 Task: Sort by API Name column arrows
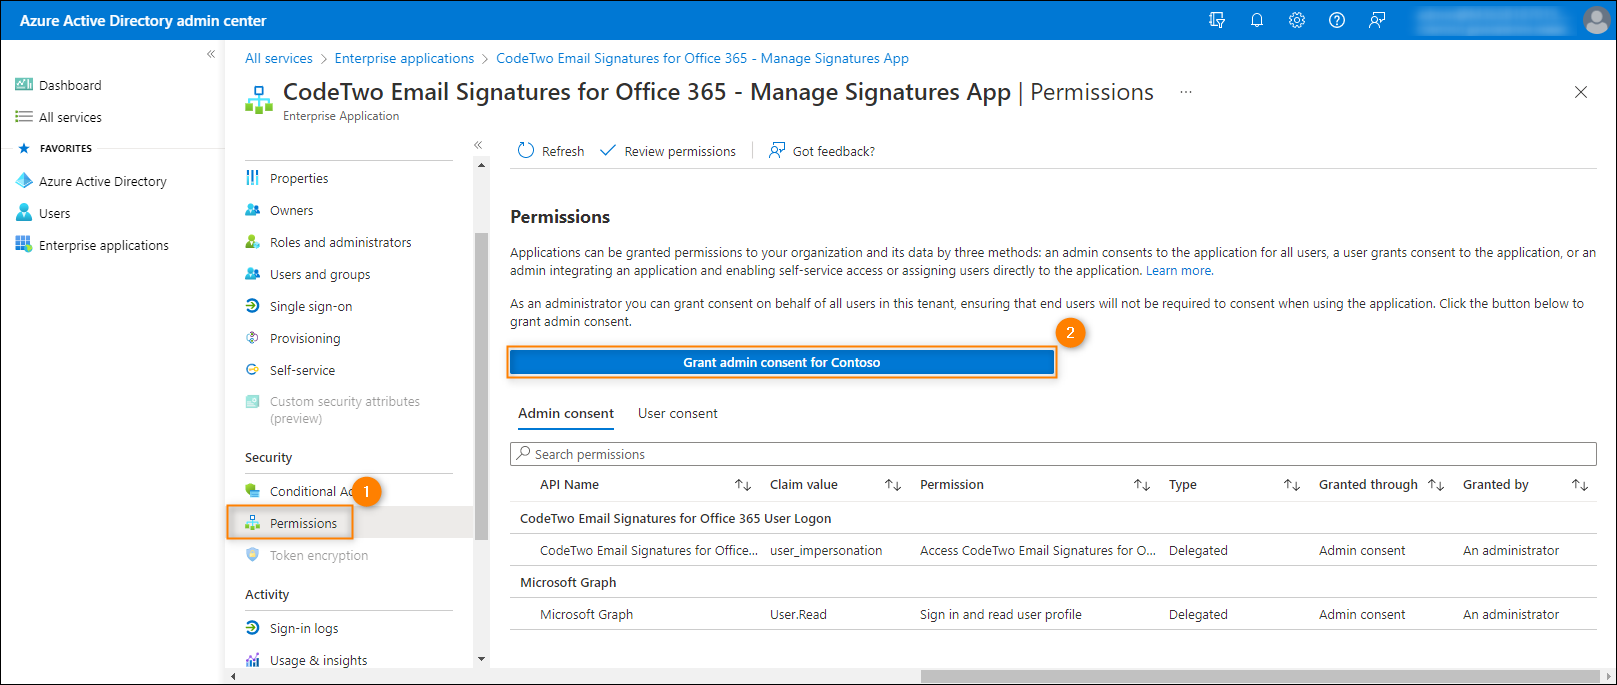click(x=743, y=485)
